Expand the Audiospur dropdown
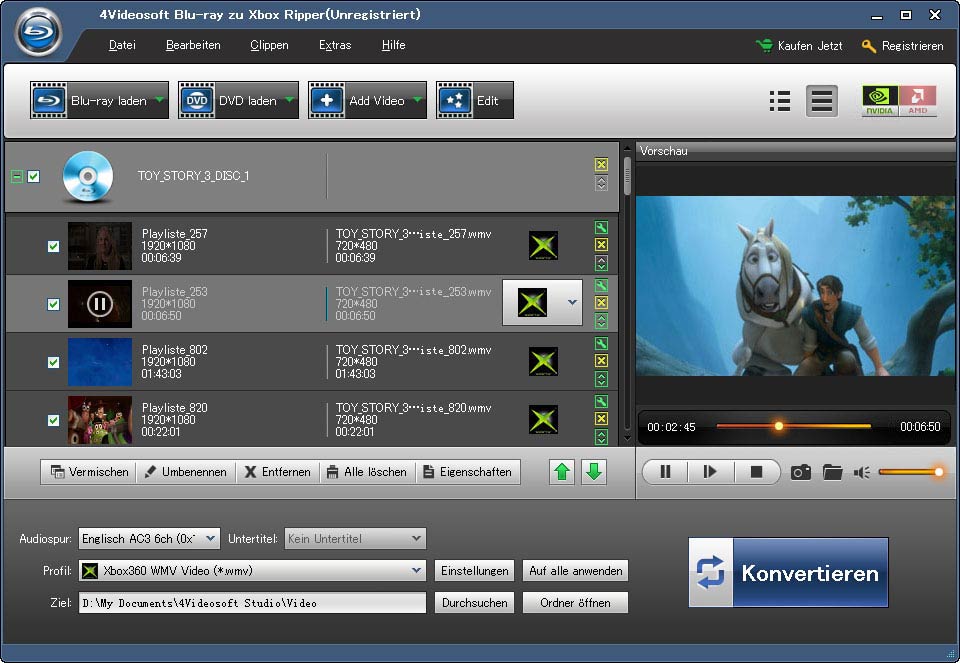This screenshot has height=663, width=960. pos(210,539)
